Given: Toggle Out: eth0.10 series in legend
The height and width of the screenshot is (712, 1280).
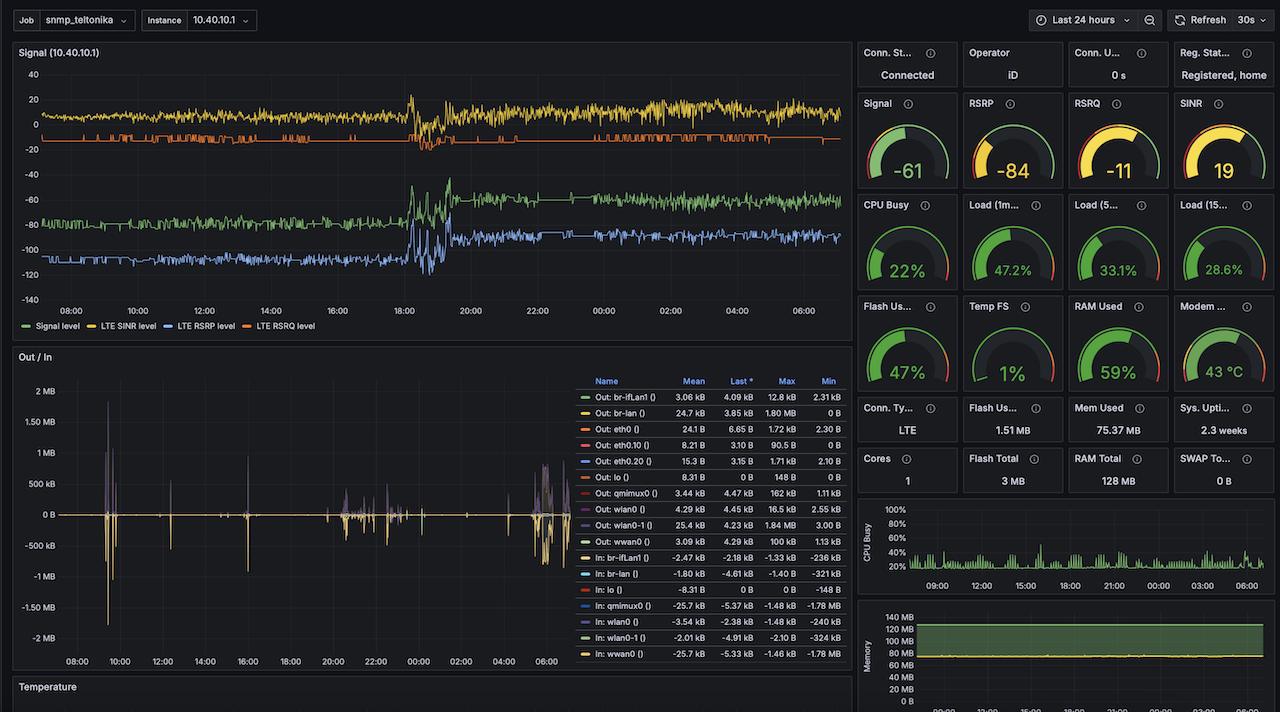Looking at the screenshot, I should coord(622,445).
